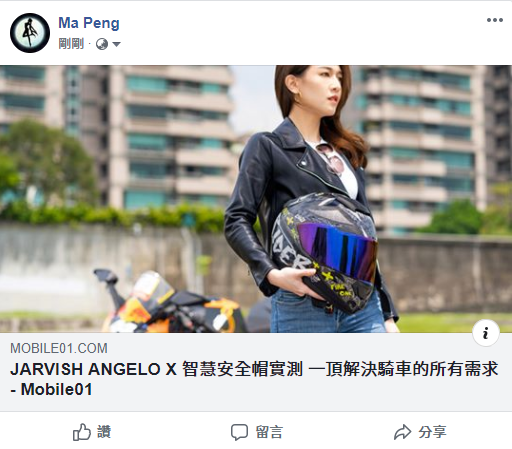Click the round info icon on the image
The width and height of the screenshot is (512, 449).
click(486, 333)
